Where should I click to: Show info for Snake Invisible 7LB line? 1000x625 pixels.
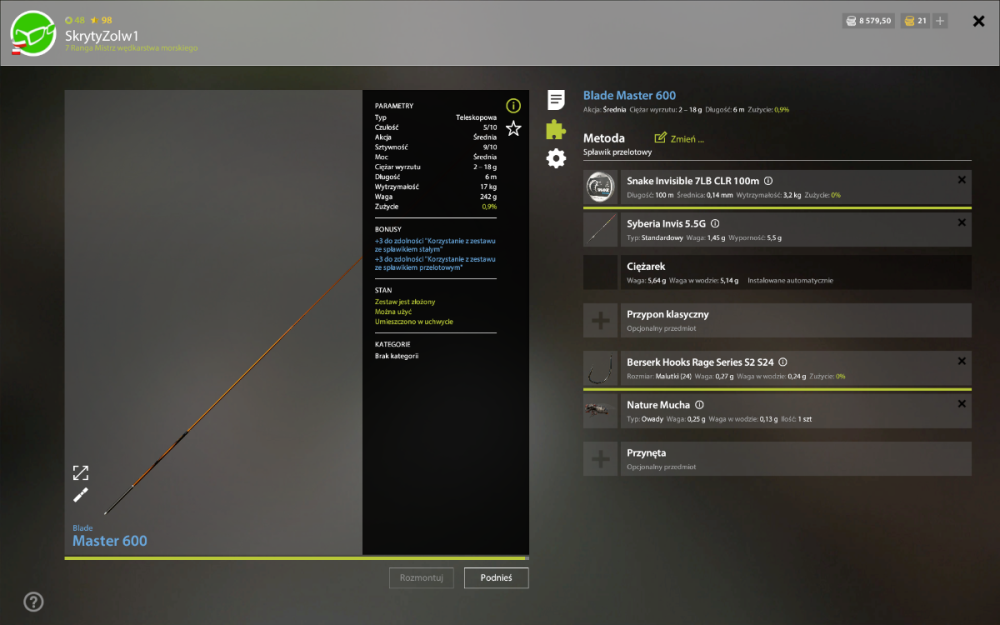click(x=768, y=181)
